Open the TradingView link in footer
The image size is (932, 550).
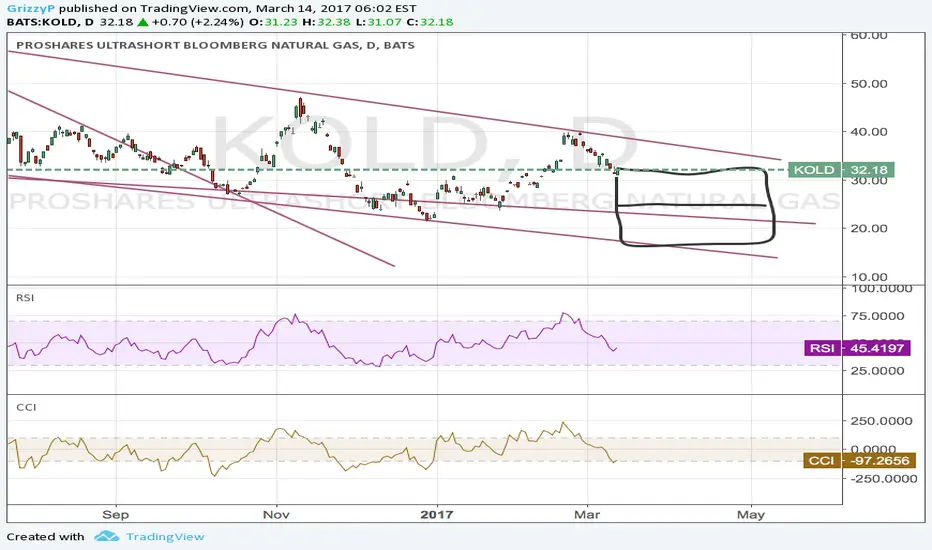pyautogui.click(x=165, y=537)
